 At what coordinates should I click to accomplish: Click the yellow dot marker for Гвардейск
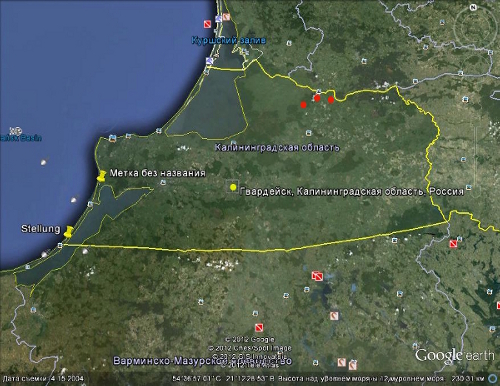tap(233, 187)
